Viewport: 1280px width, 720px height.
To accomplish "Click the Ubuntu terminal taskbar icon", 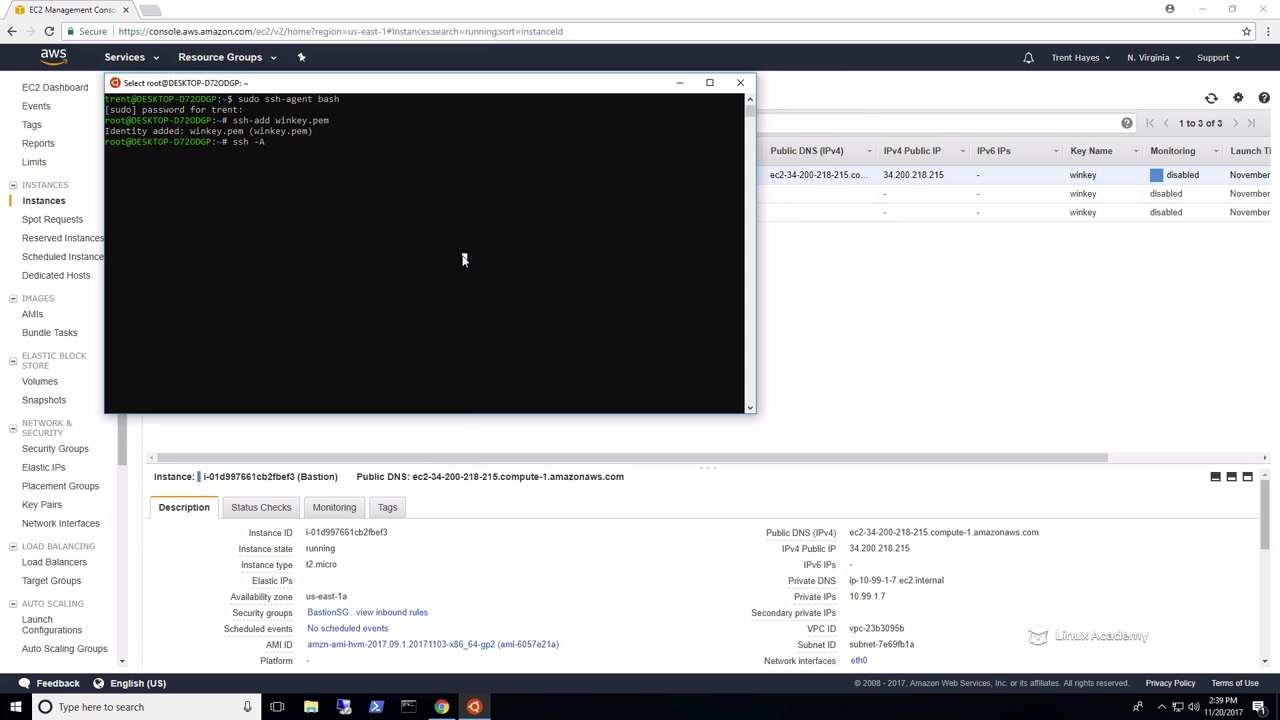I will (474, 707).
